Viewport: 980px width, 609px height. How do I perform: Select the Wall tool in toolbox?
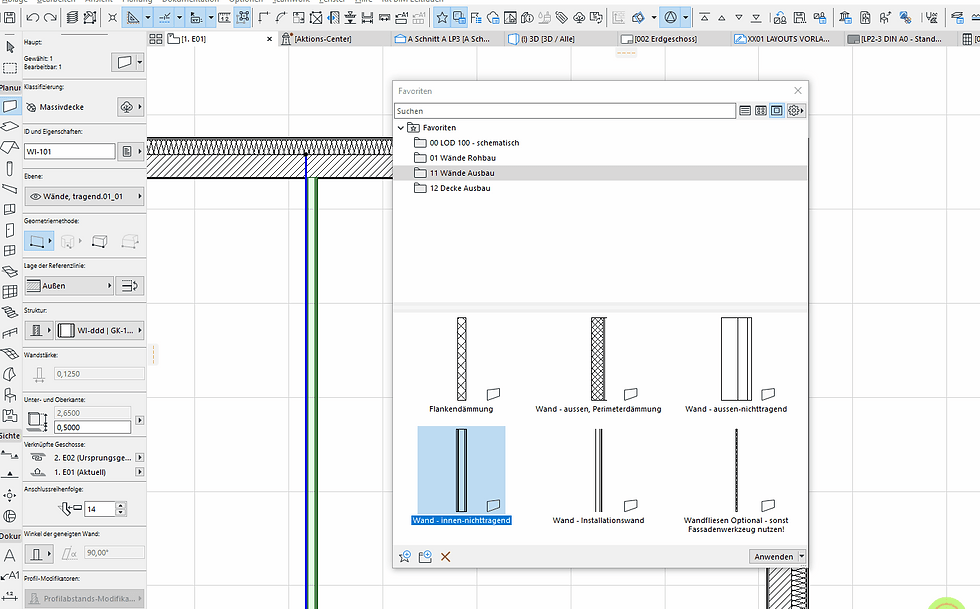(x=10, y=106)
